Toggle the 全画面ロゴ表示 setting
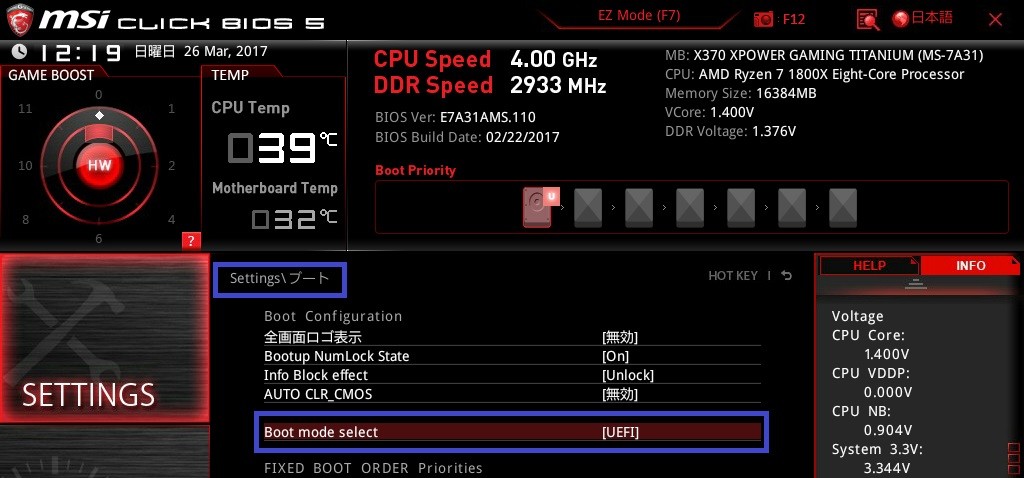The width and height of the screenshot is (1024, 478). (512, 337)
